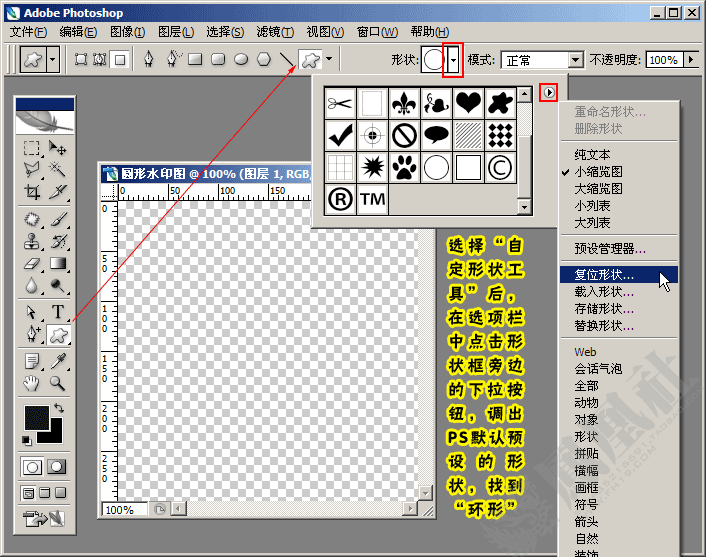The width and height of the screenshot is (706, 557).
Task: Select the Eraser tool
Action: (x=32, y=263)
